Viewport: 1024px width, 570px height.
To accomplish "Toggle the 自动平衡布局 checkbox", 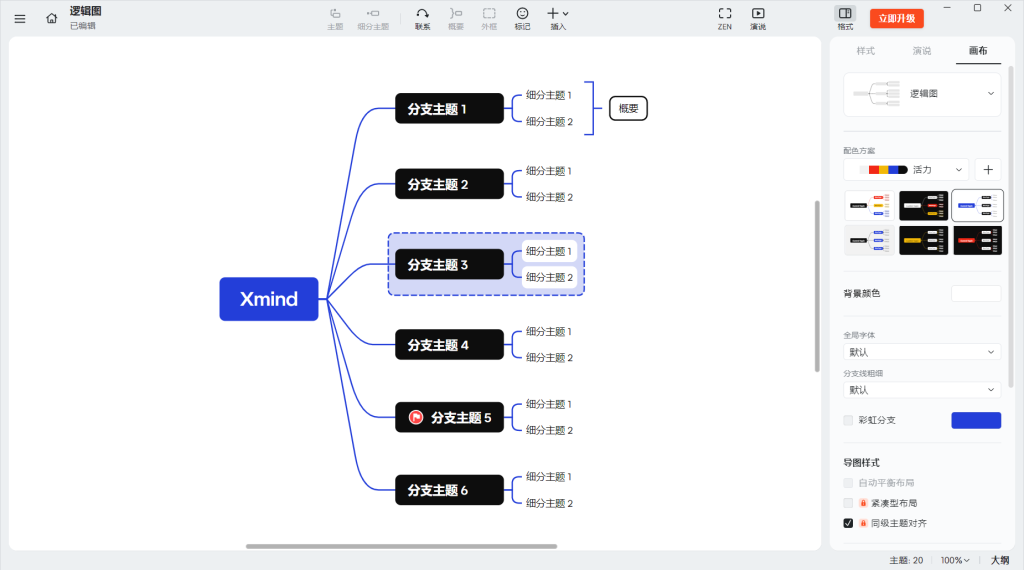I will 848,483.
